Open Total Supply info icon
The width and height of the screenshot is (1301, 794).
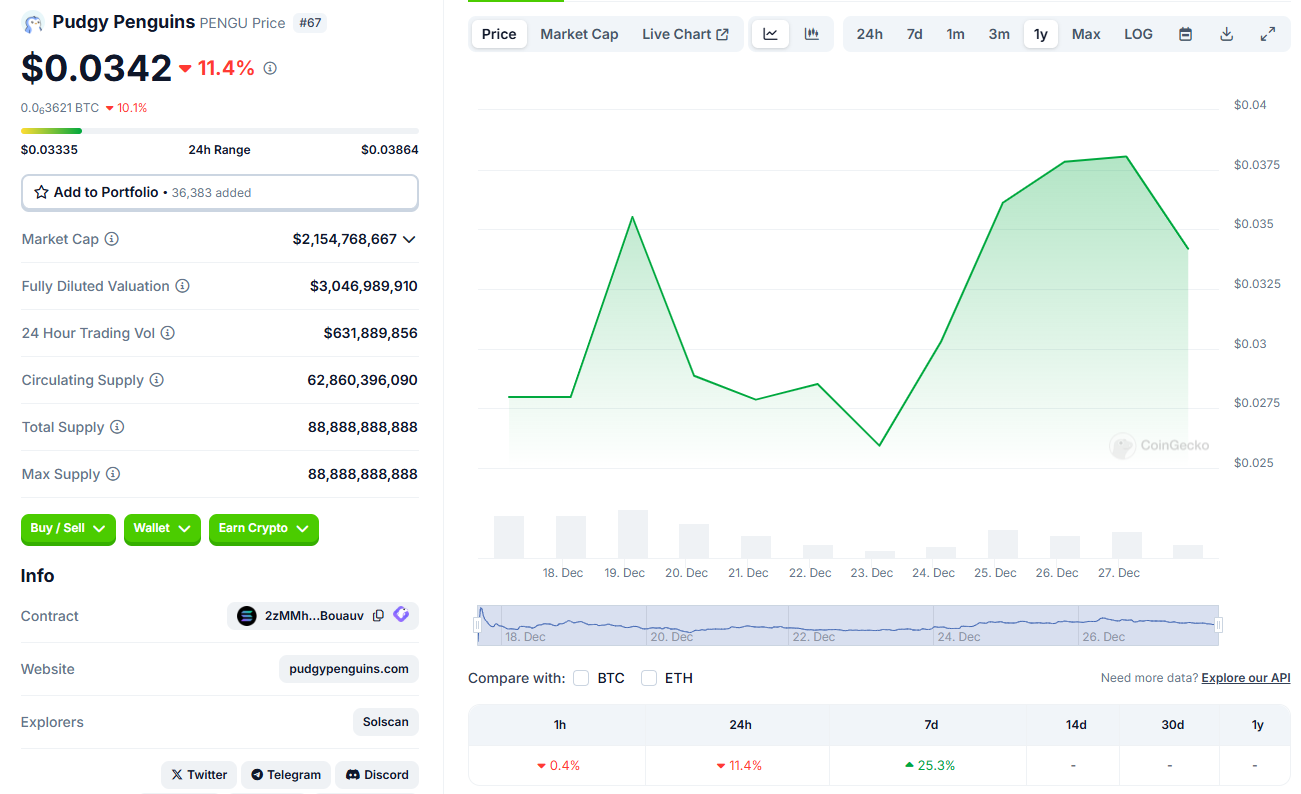(117, 427)
